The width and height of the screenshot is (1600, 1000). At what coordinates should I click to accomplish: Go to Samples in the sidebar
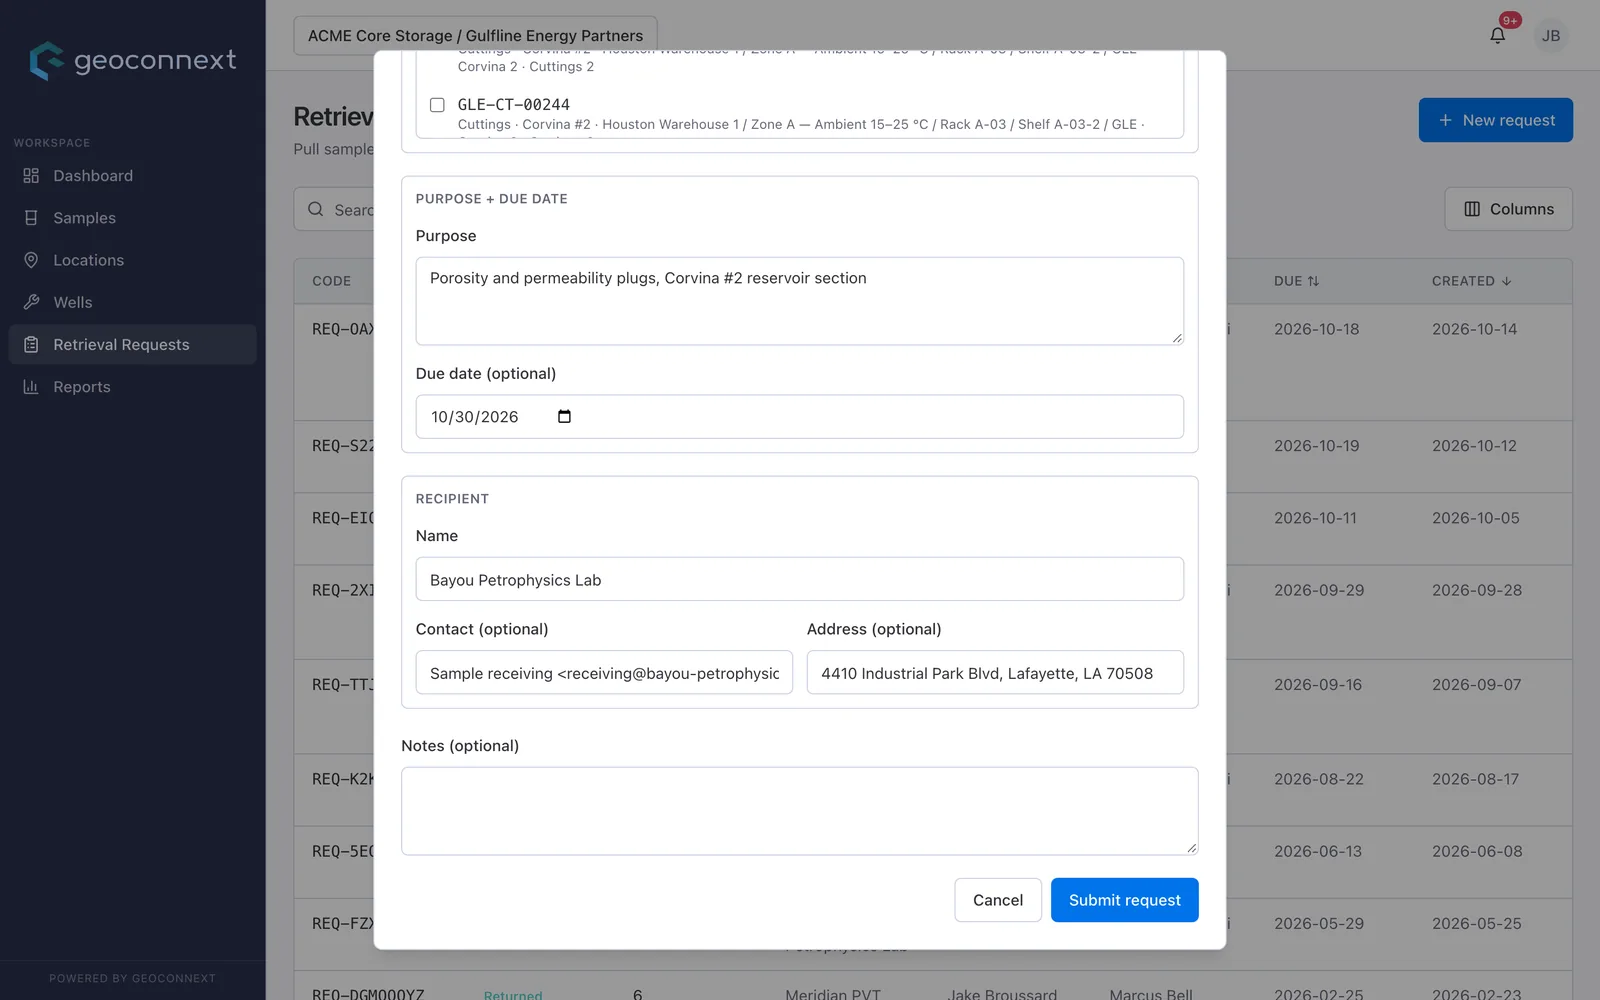[x=132, y=218]
